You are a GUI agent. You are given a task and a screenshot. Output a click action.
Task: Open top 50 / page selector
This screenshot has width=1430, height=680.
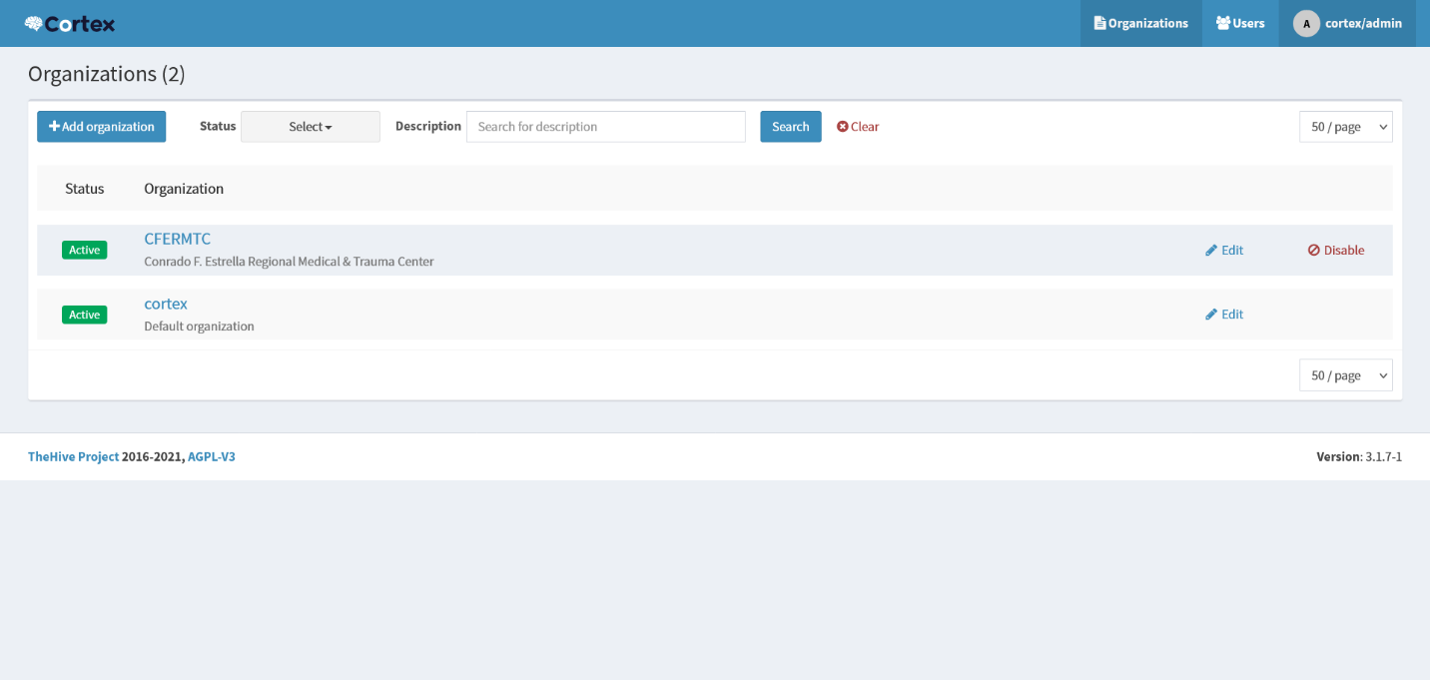tap(1345, 126)
